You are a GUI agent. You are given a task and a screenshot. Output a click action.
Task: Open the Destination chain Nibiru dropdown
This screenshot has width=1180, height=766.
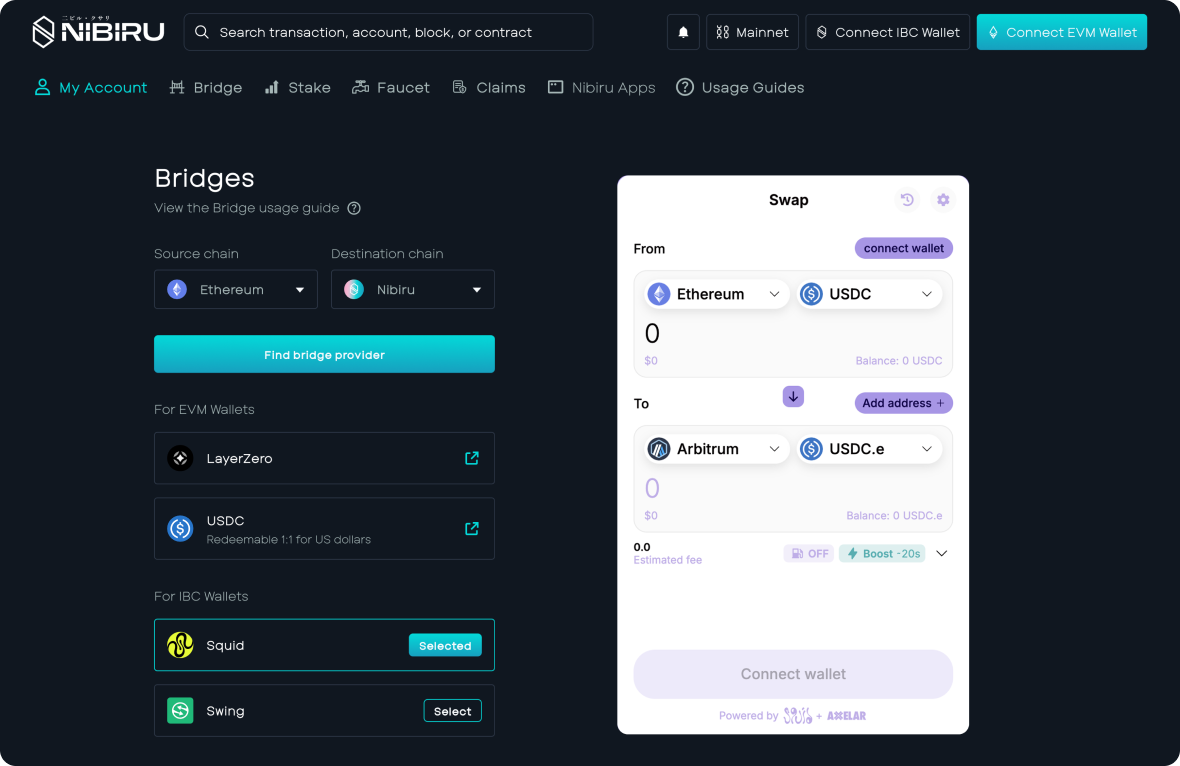(x=412, y=290)
